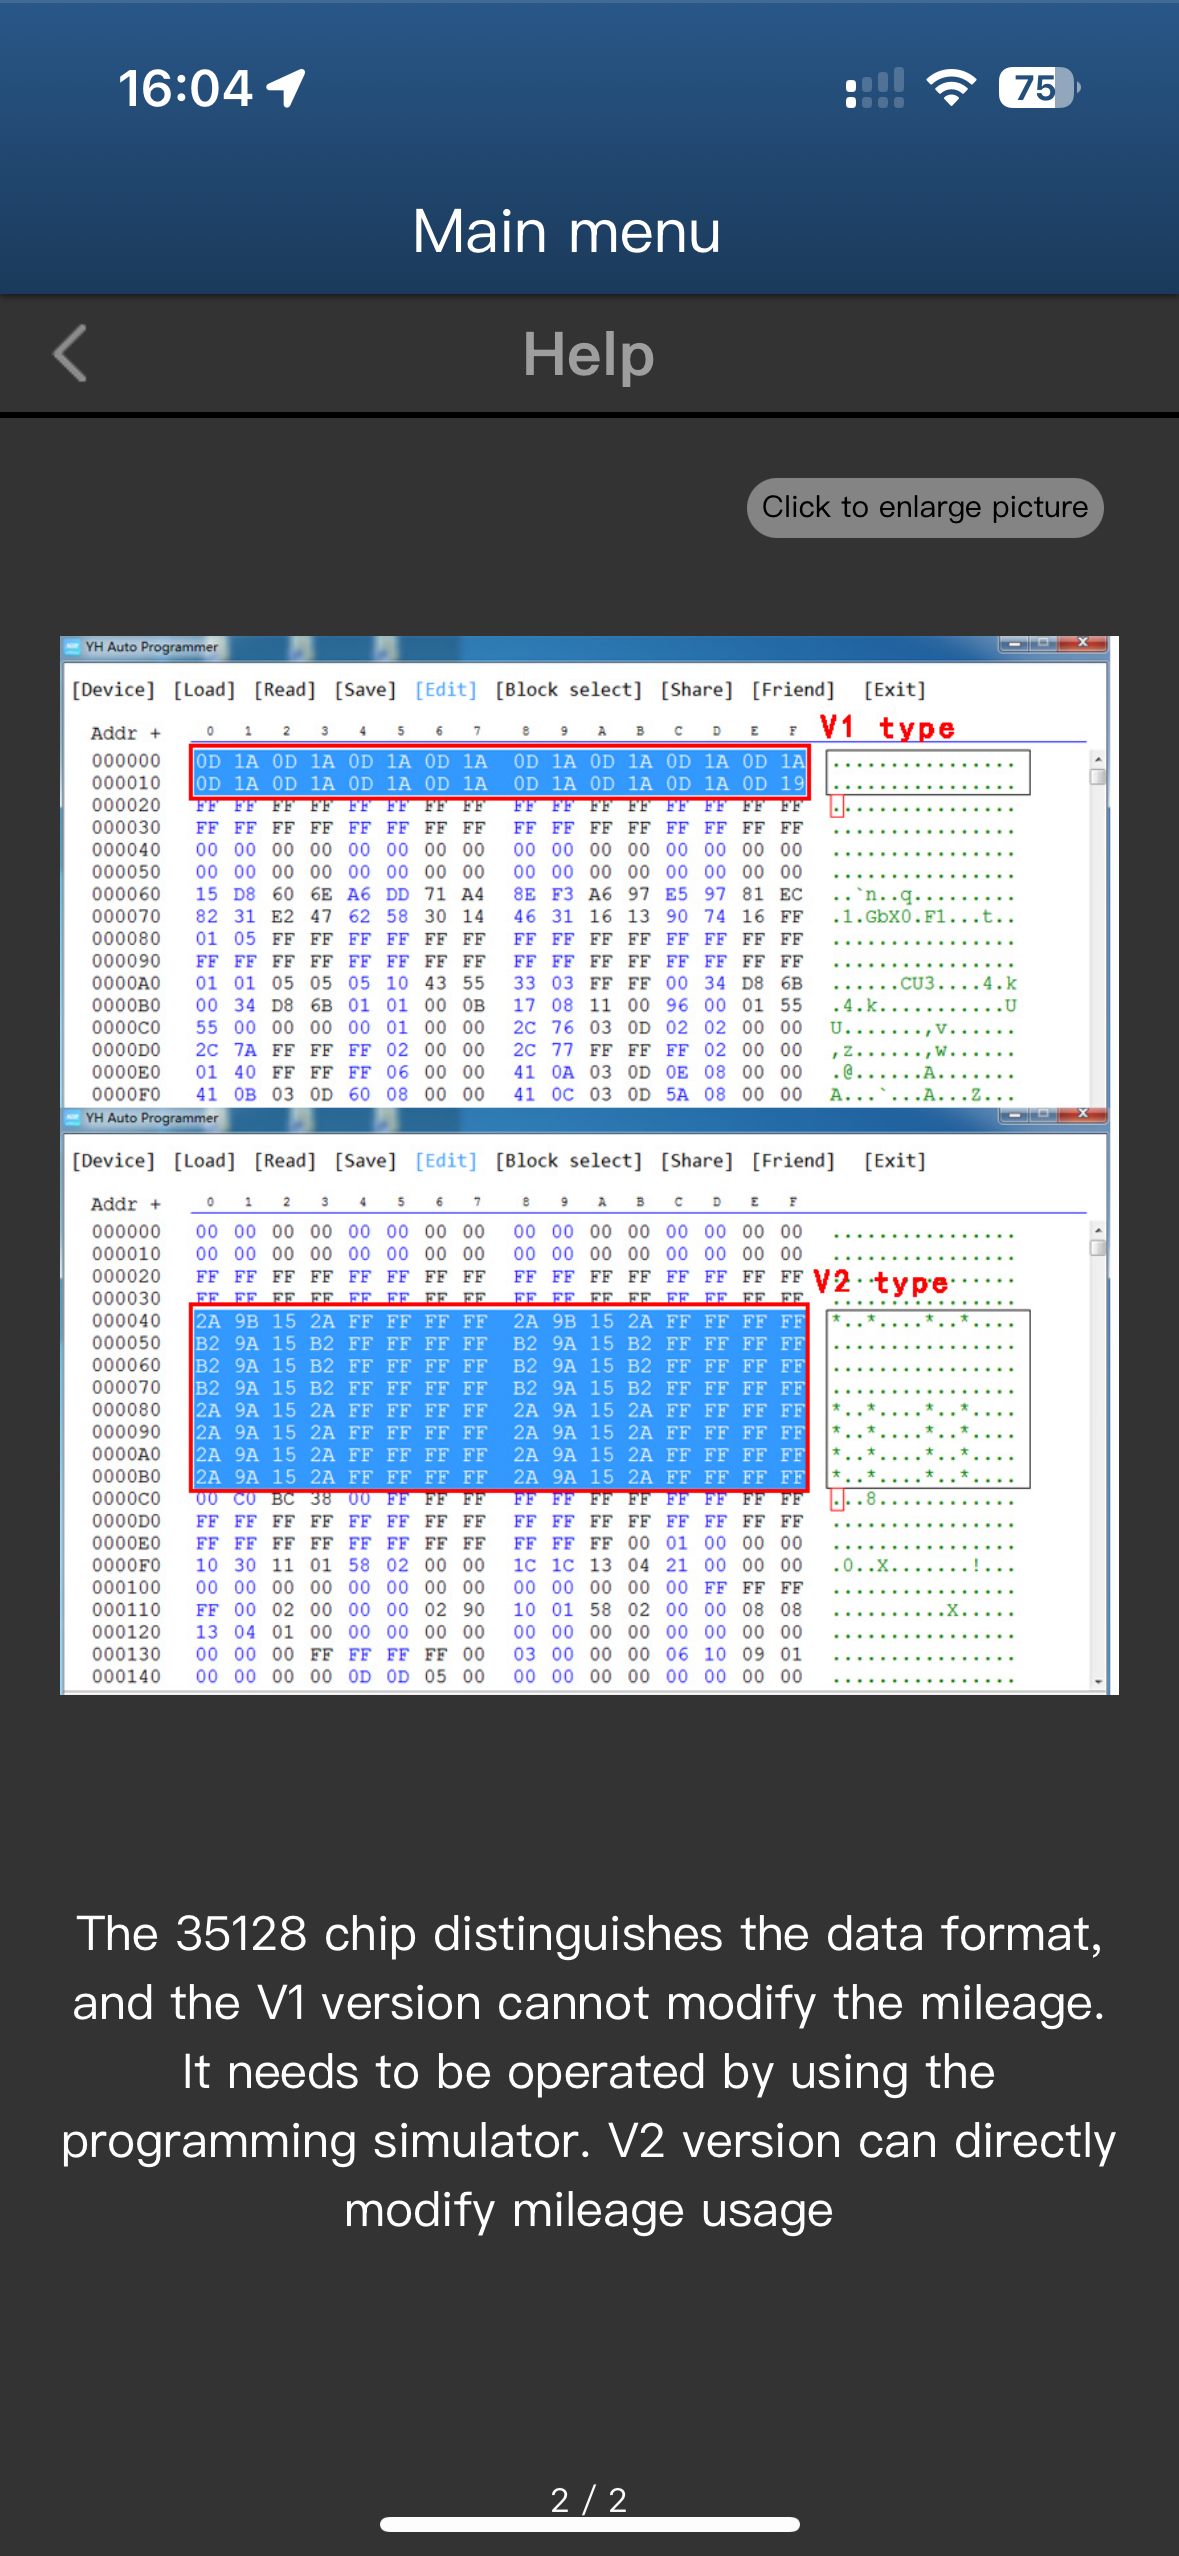Tap the 35128 chip description text

tap(589, 2070)
